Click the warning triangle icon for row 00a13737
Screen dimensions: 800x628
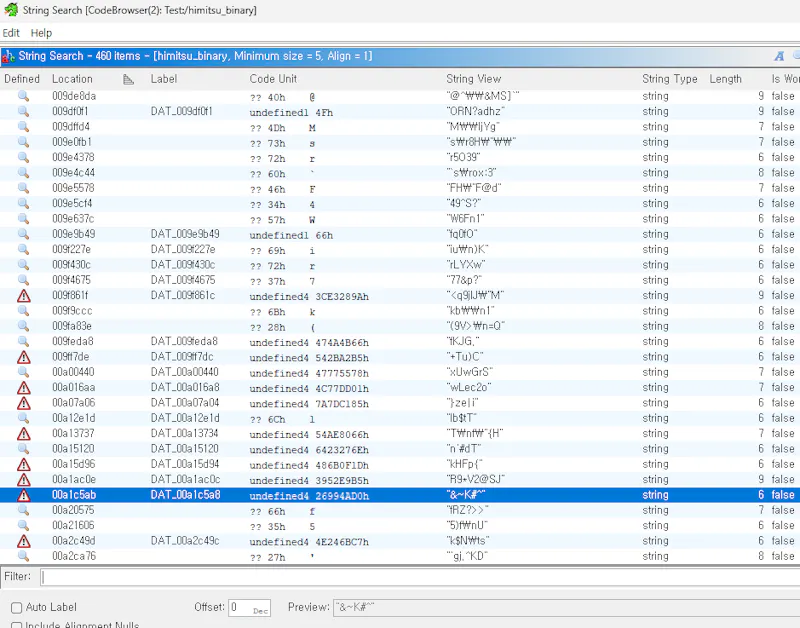(x=23, y=434)
